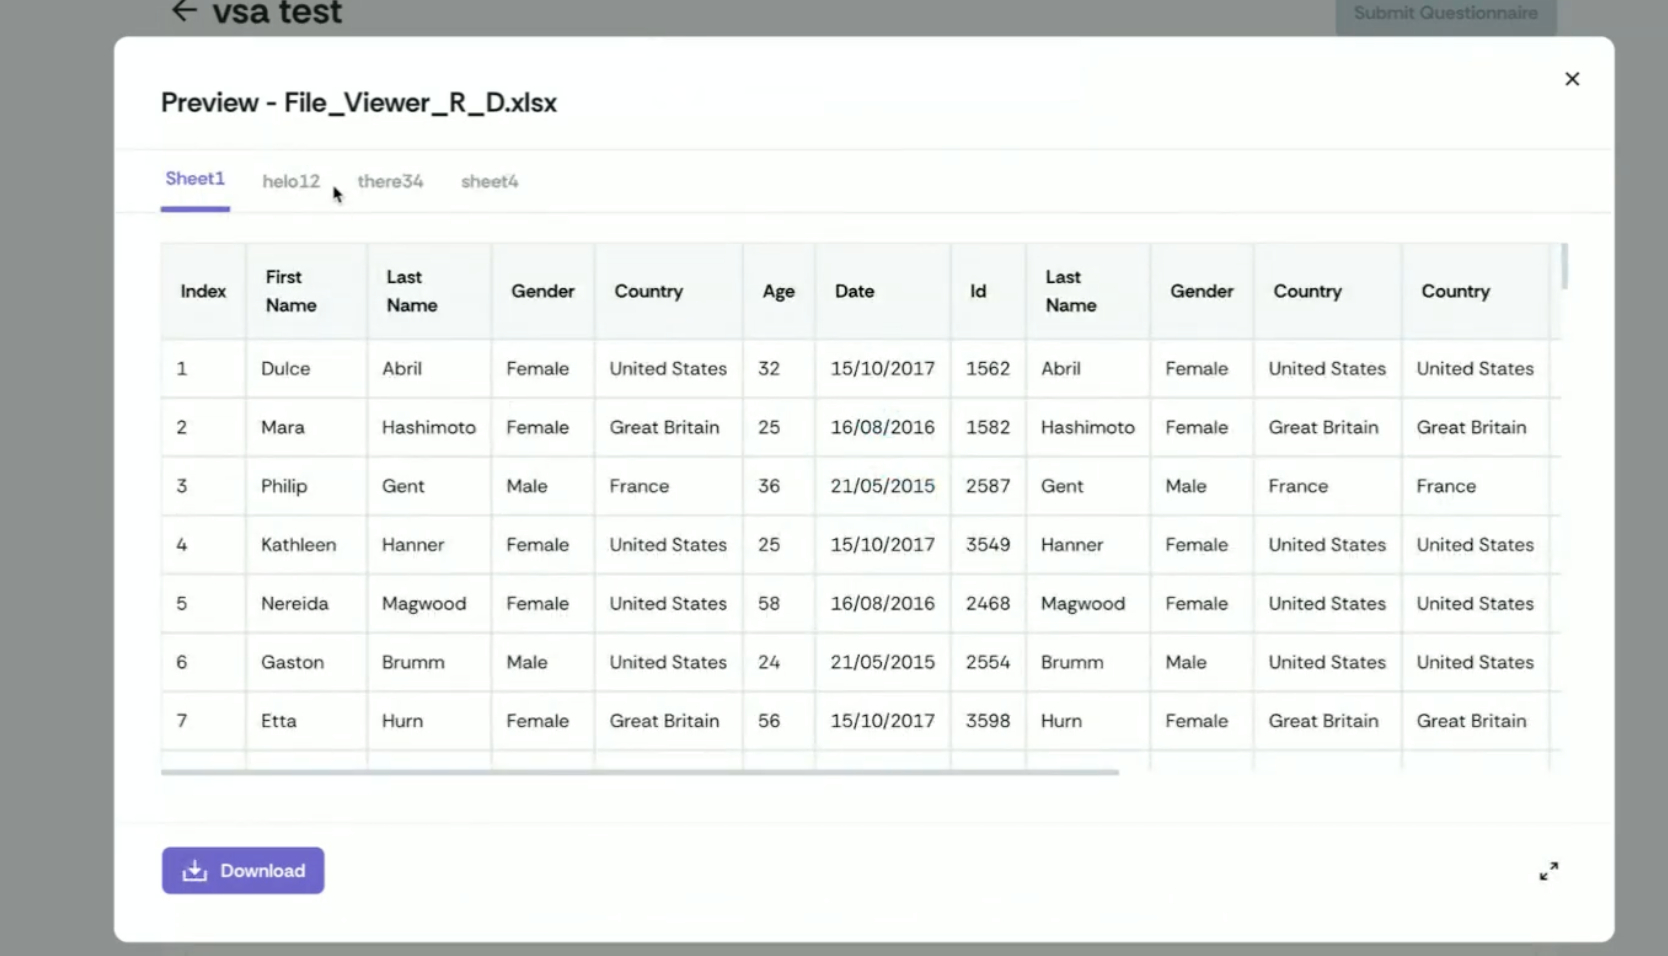Image resolution: width=1668 pixels, height=956 pixels.
Task: Click the cell containing Nereida
Action: 306,603
